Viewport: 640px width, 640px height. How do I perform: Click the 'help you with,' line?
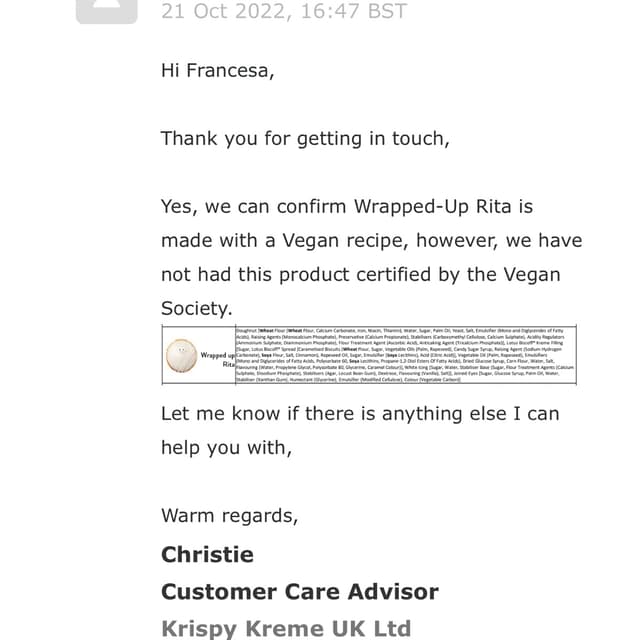point(227,448)
